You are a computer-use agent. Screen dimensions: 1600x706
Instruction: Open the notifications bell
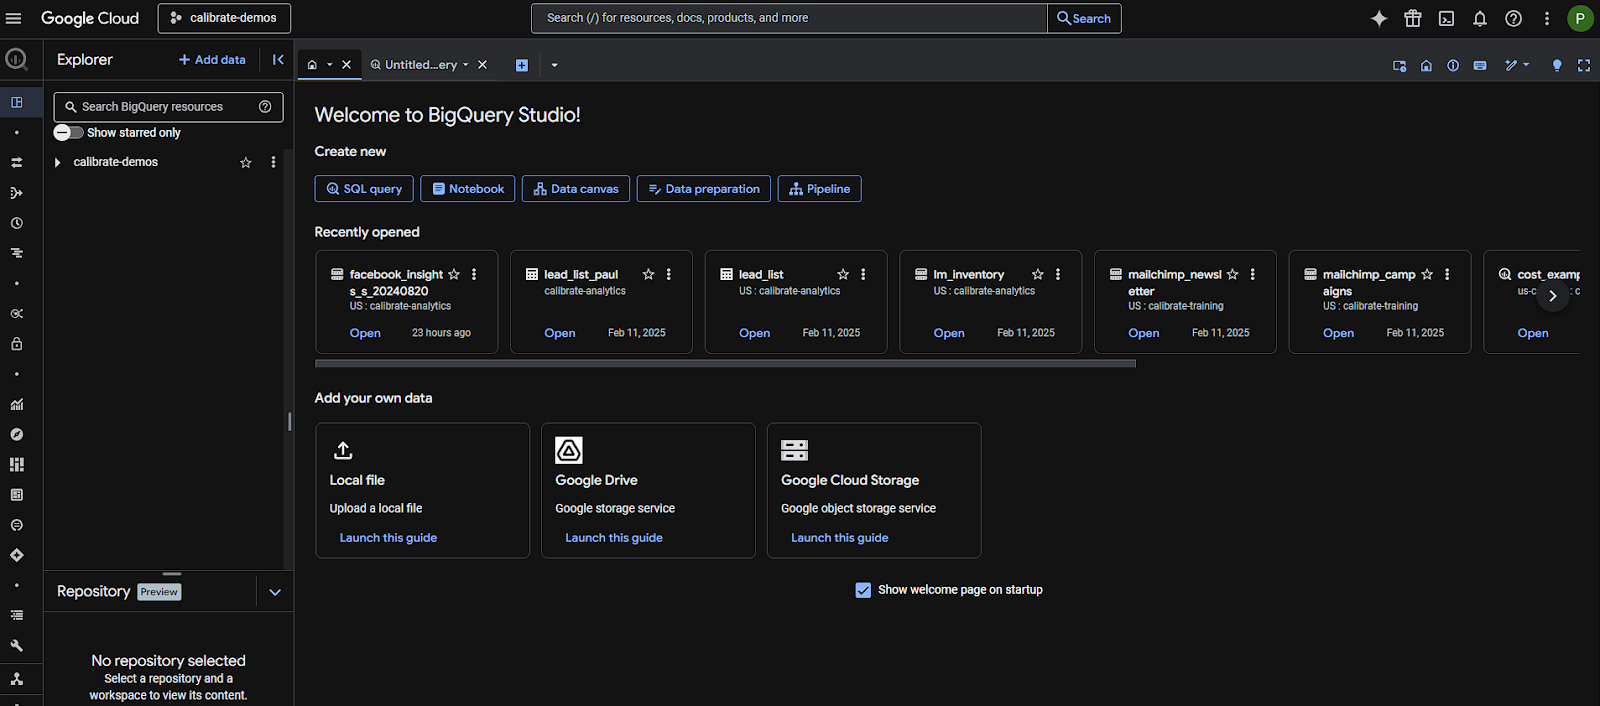1480,18
